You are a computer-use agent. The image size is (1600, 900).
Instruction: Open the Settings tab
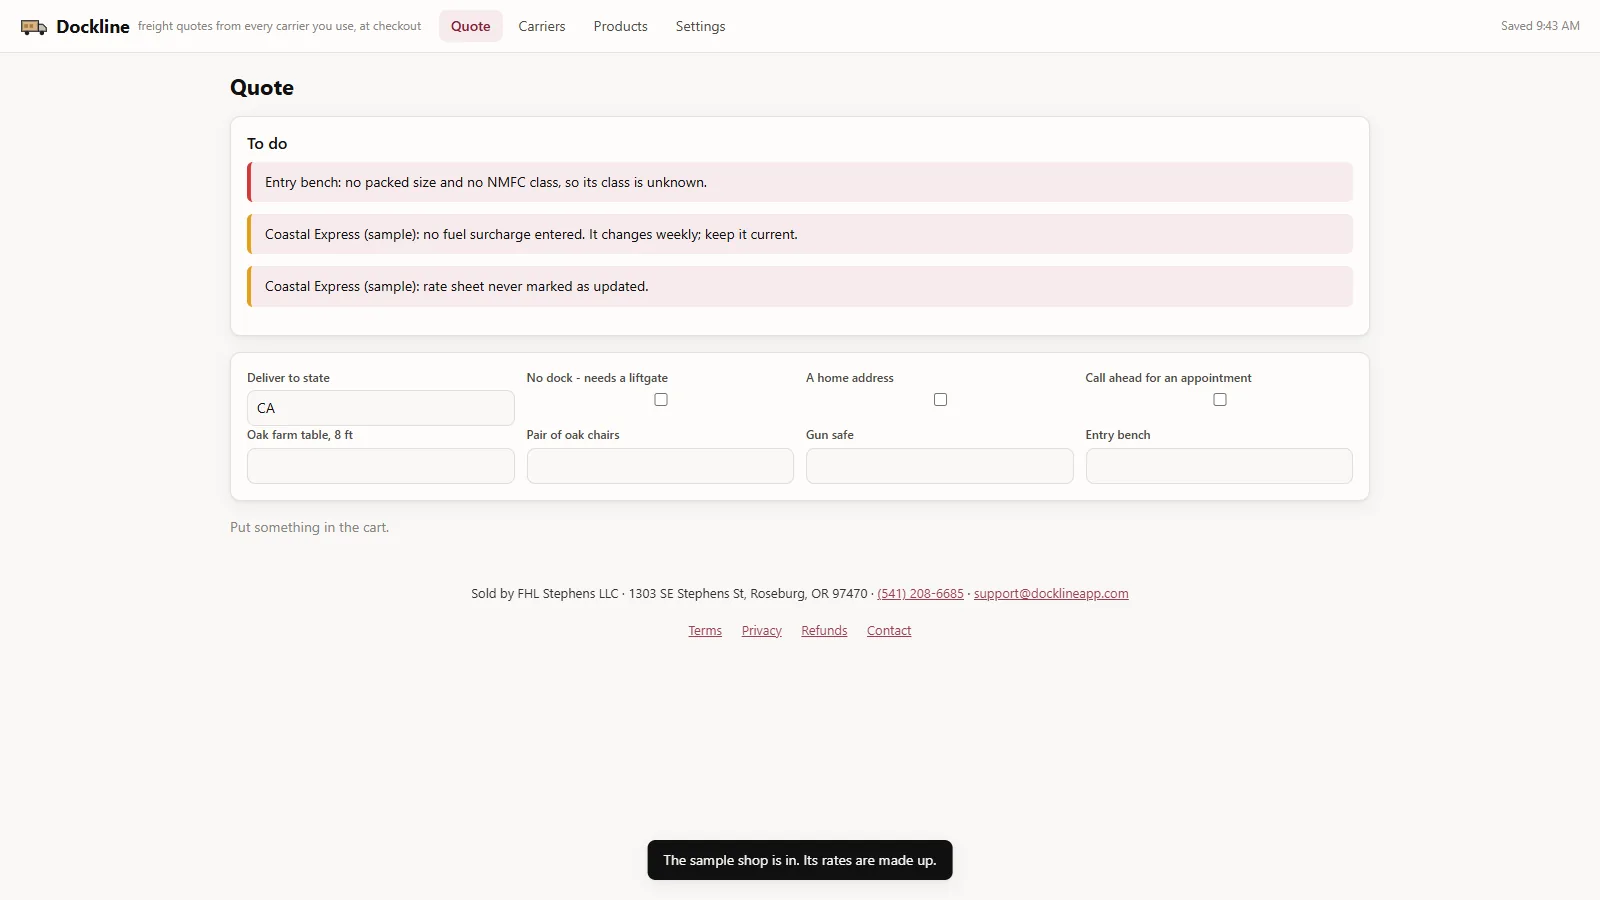(700, 26)
